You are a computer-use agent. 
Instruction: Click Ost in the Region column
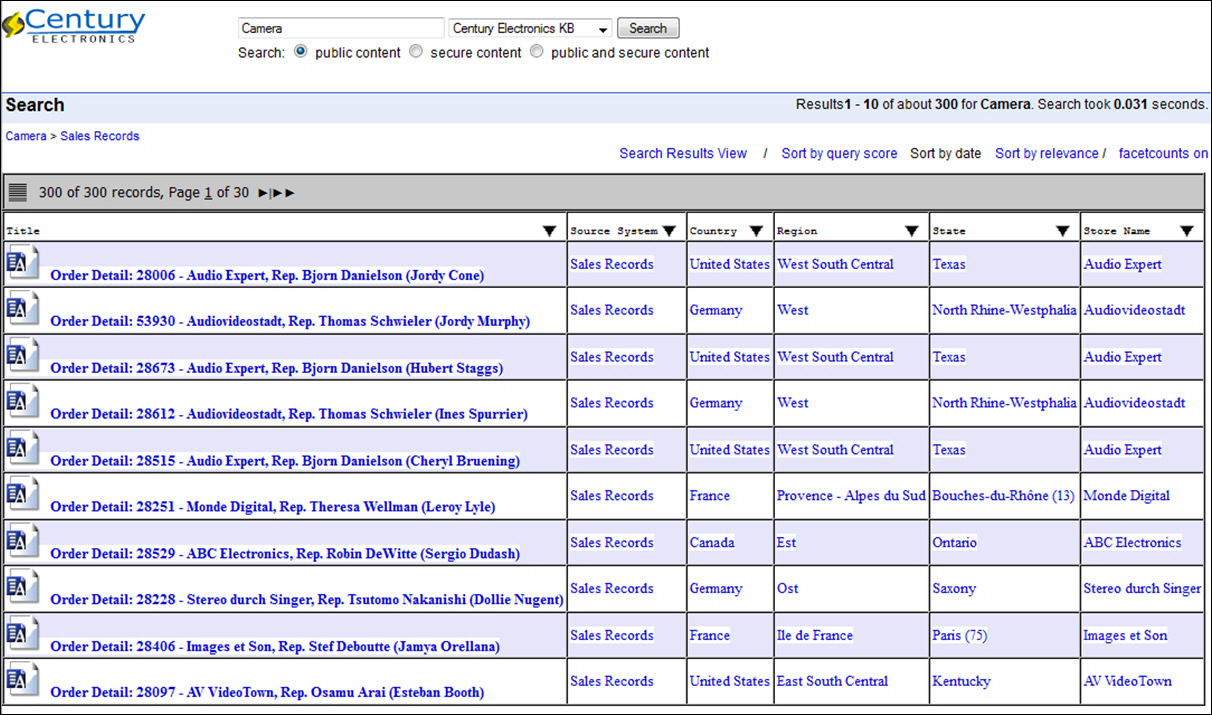(x=788, y=588)
